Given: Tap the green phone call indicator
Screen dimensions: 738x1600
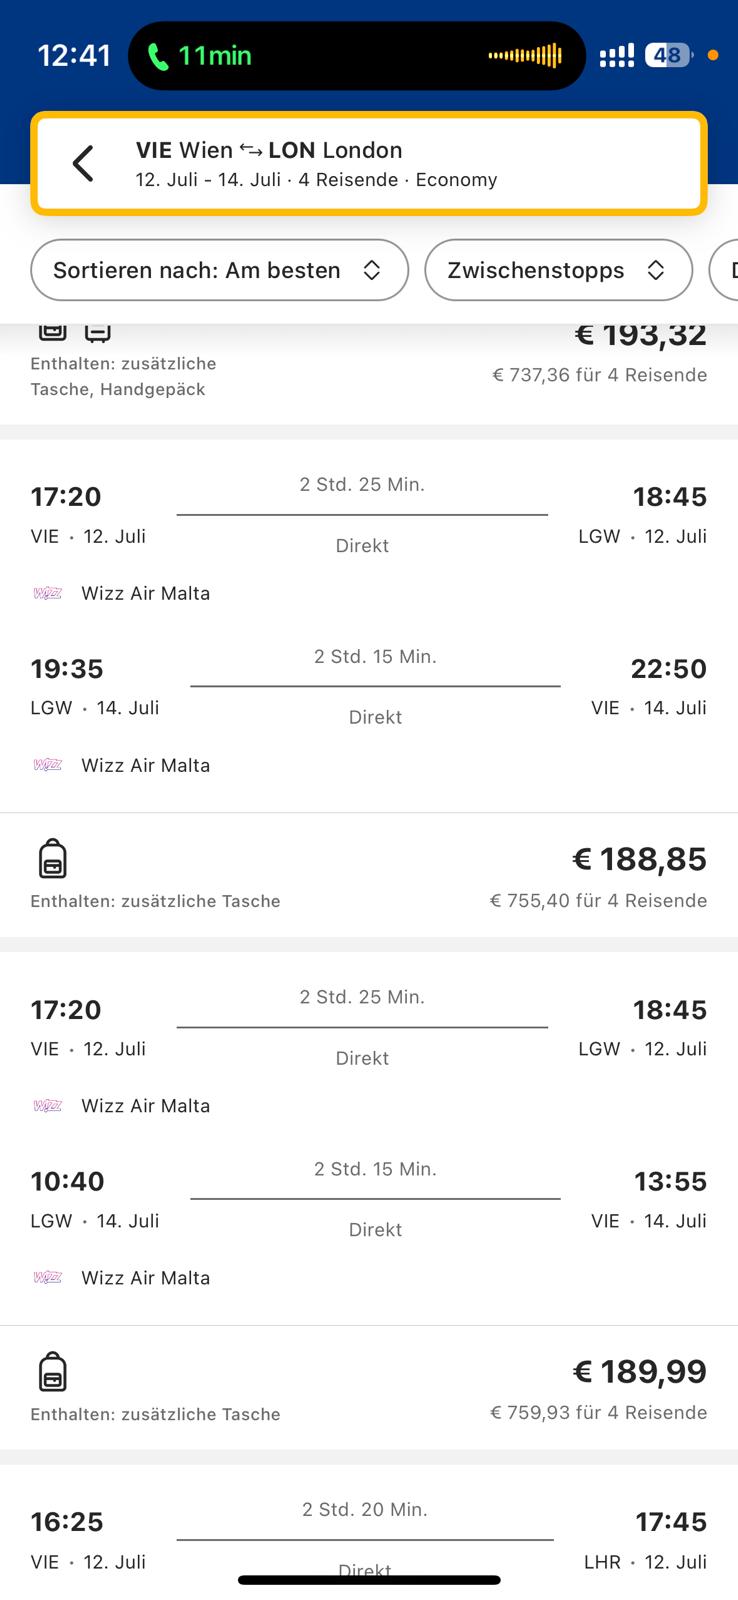Looking at the screenshot, I should pos(199,56).
